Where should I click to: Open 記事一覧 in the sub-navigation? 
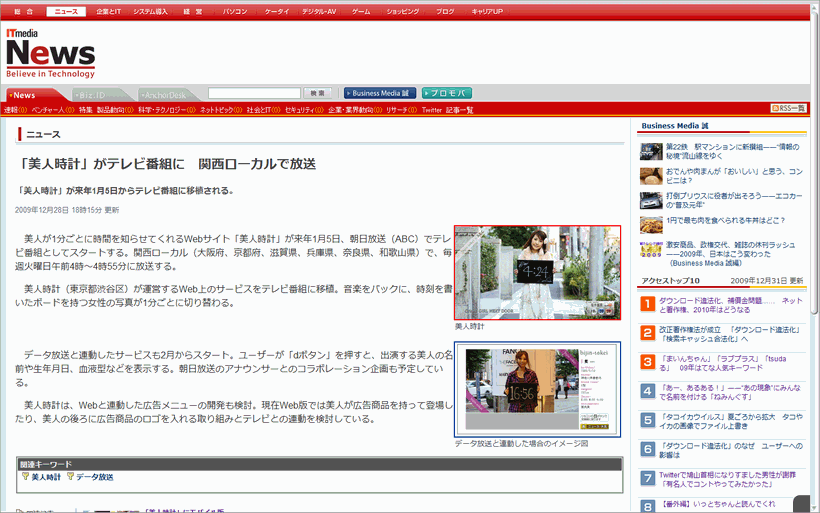459,110
